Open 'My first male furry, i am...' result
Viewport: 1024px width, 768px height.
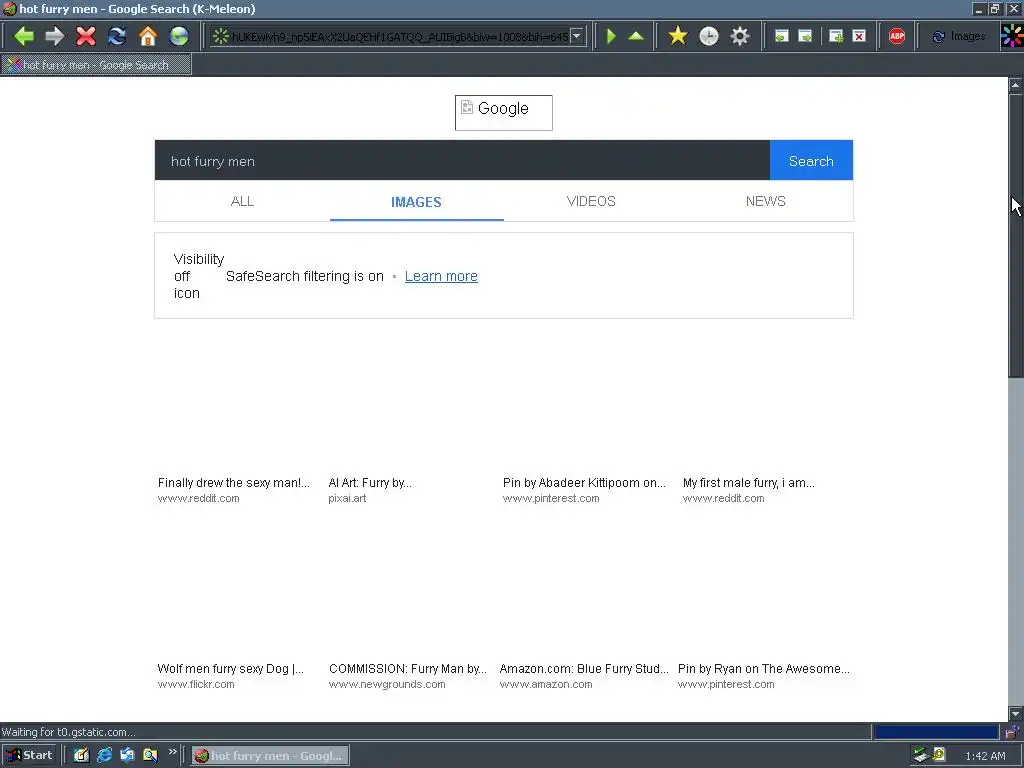click(x=748, y=483)
